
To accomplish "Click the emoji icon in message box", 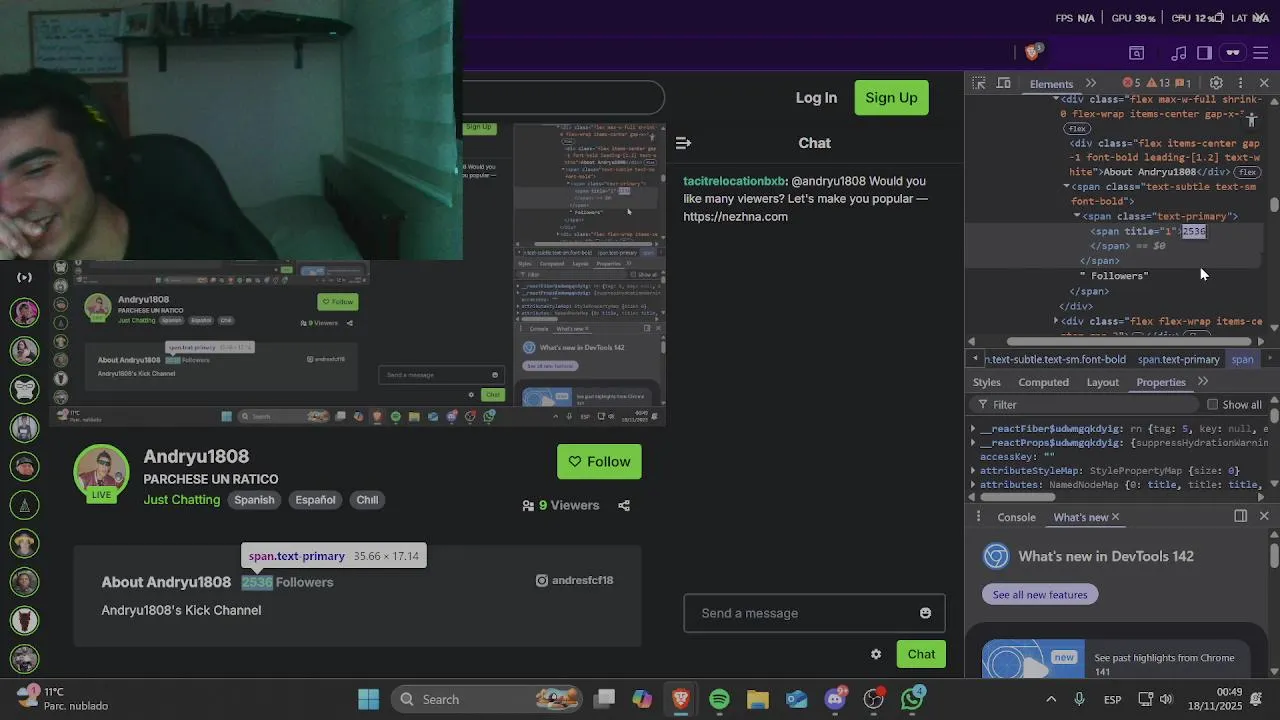I will point(925,613).
